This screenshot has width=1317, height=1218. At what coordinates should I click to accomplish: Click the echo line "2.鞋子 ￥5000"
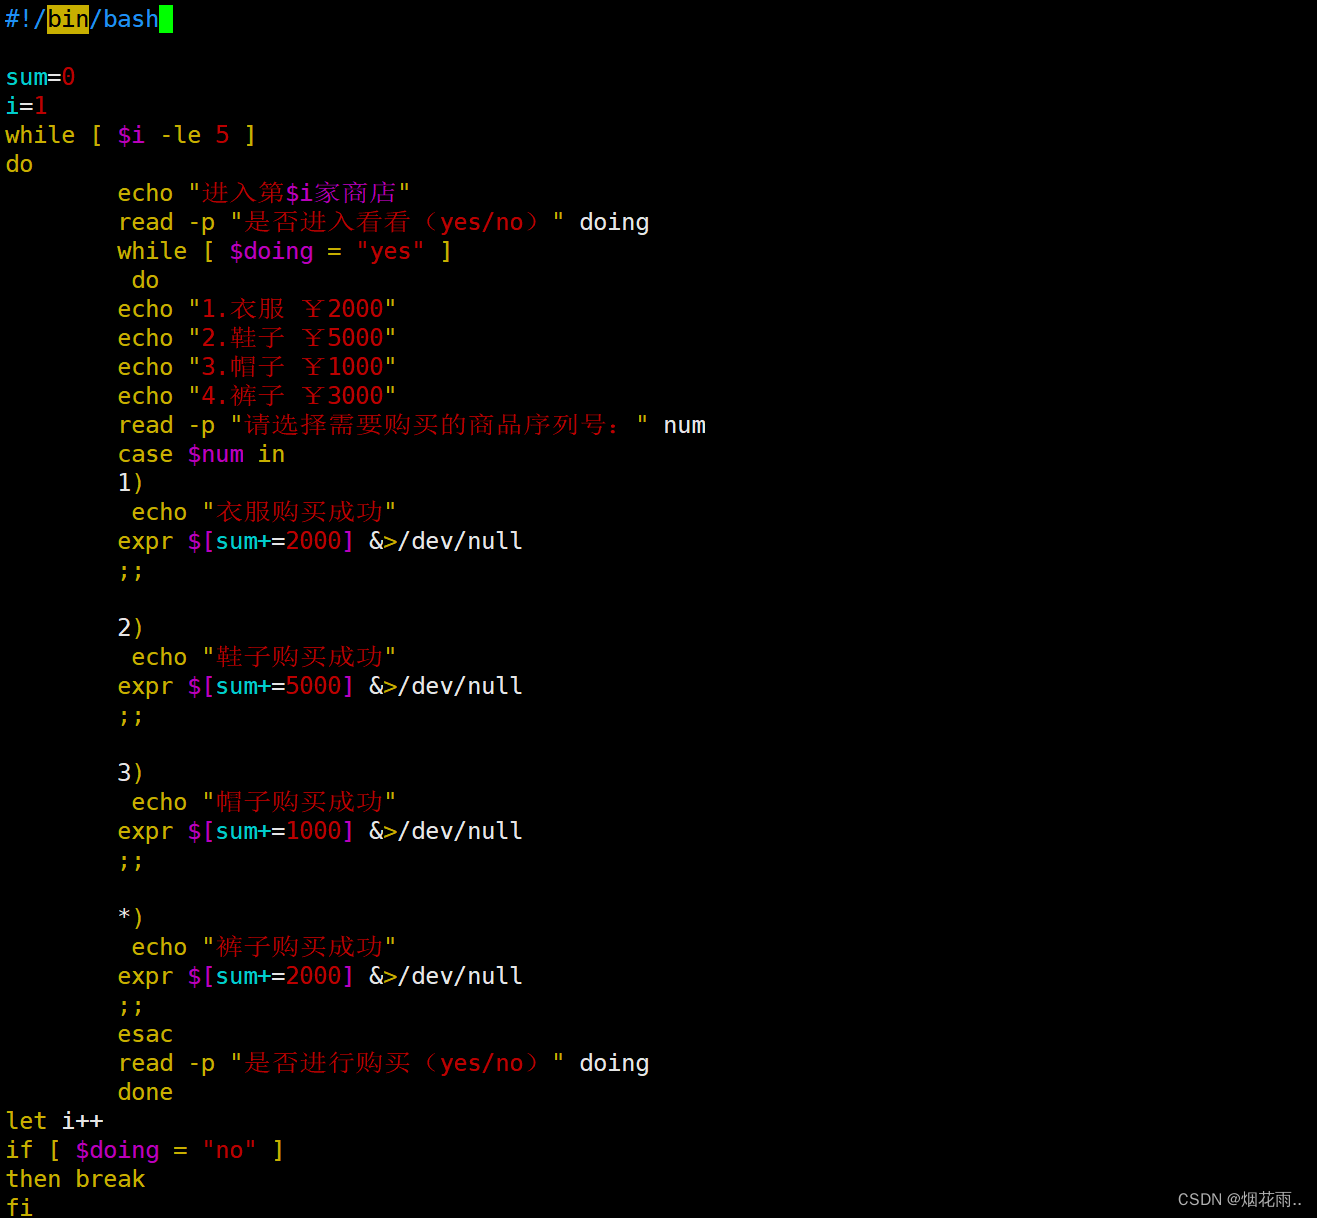[x=257, y=338]
